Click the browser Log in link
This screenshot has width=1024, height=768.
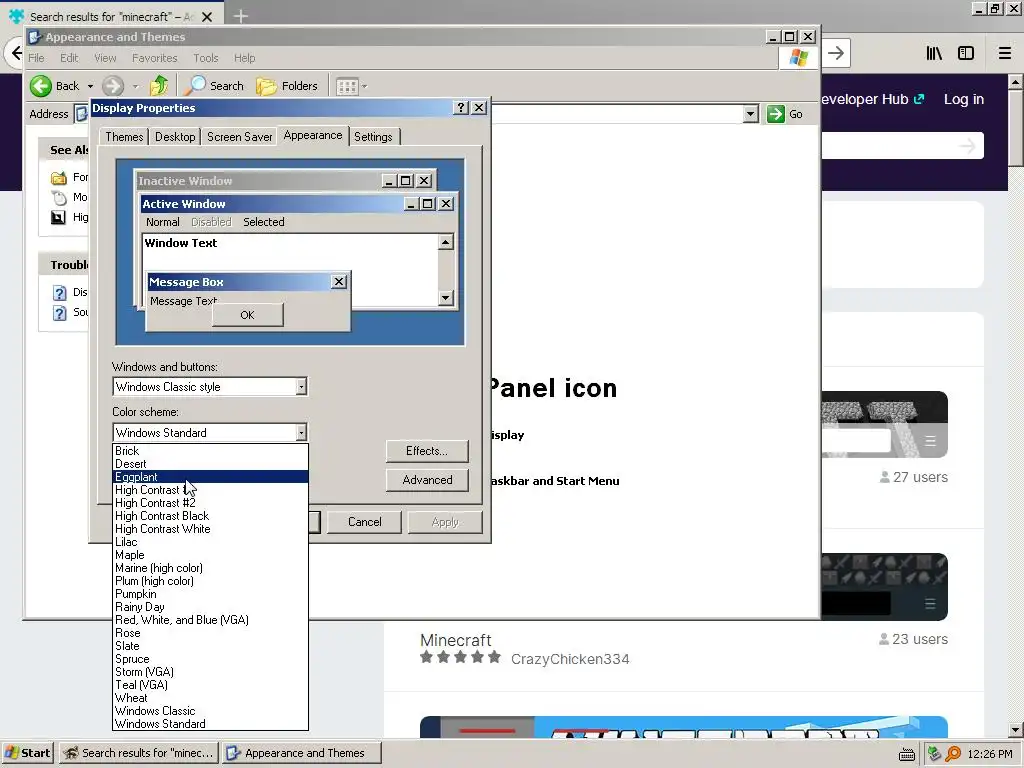[x=963, y=99]
